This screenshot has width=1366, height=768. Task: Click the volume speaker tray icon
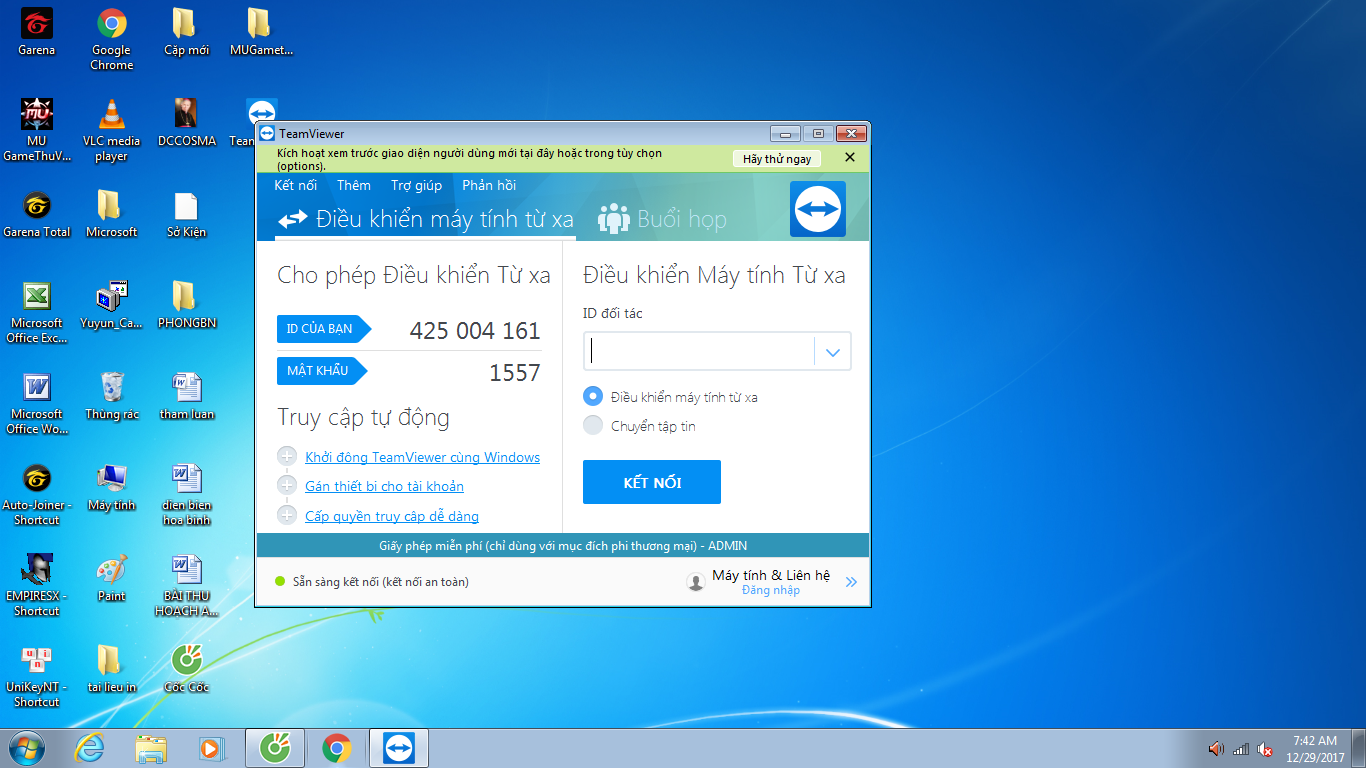1216,748
